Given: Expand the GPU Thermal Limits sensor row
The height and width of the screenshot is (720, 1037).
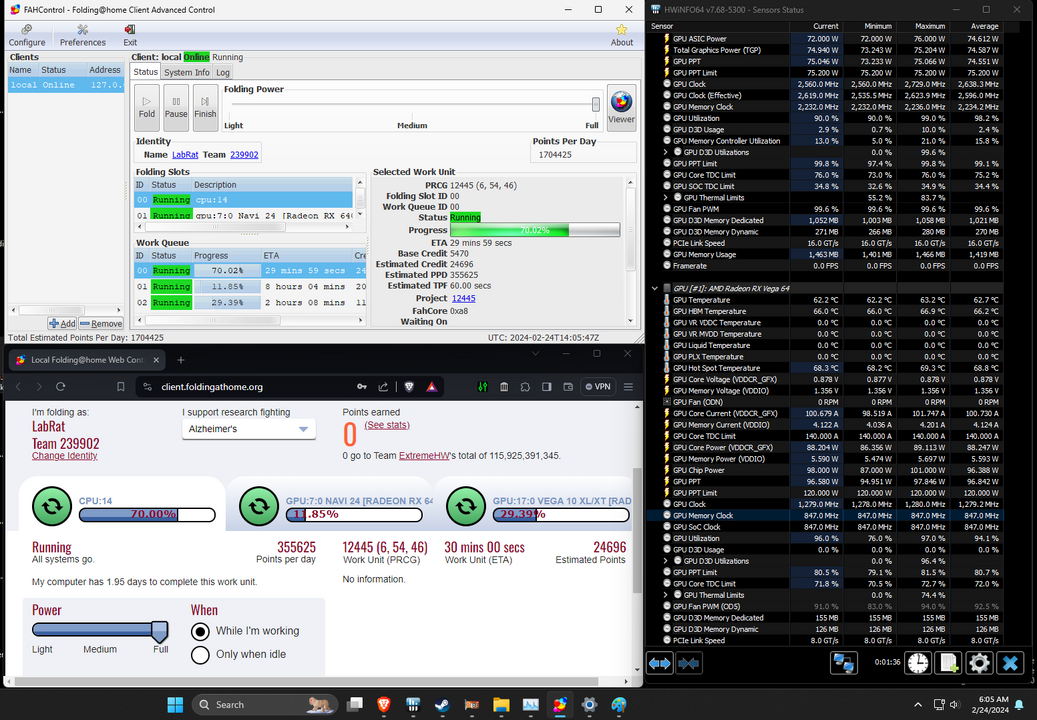Looking at the screenshot, I should pos(666,198).
